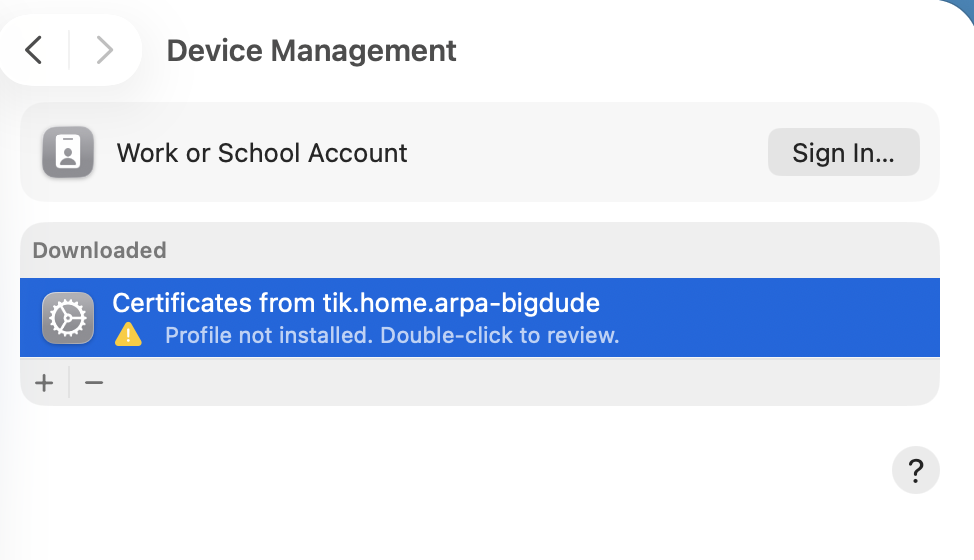Go back with the left chevron
This screenshot has height=560, width=974.
pyautogui.click(x=34, y=50)
